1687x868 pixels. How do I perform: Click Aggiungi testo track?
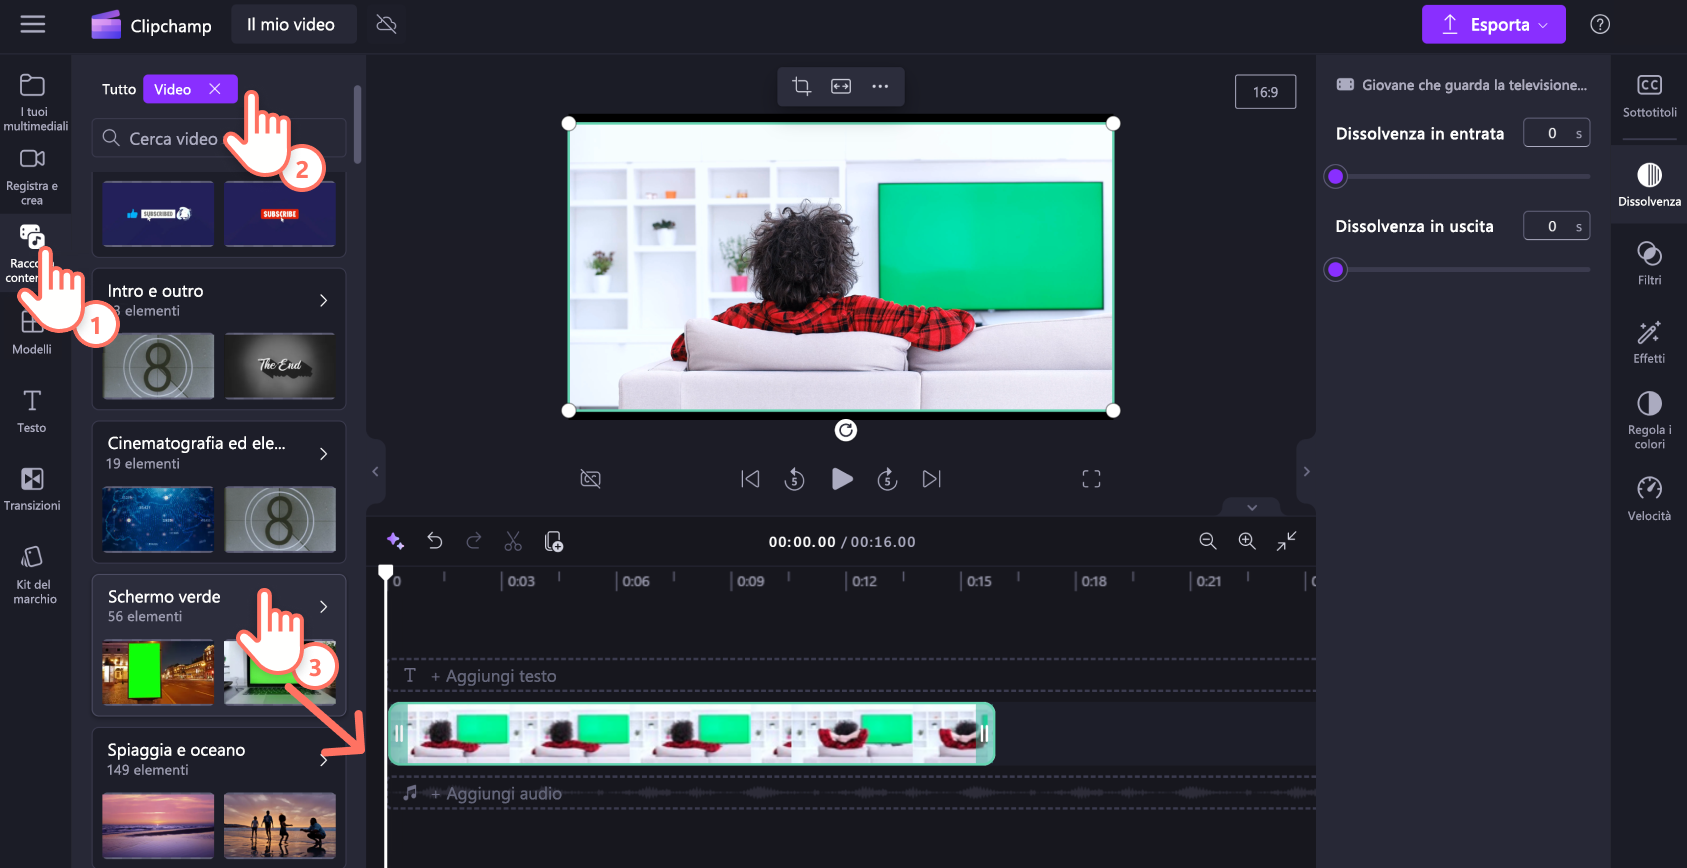coord(852,676)
